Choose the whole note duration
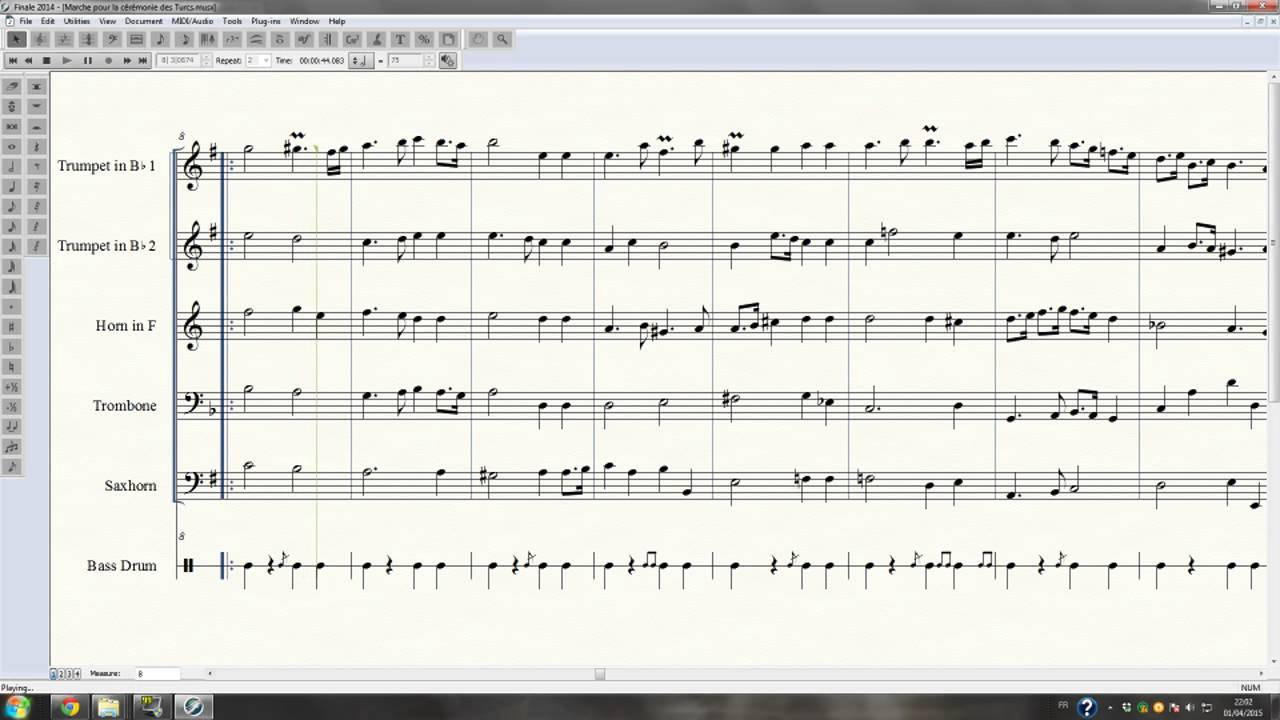This screenshot has height=720, width=1280. coord(12,146)
